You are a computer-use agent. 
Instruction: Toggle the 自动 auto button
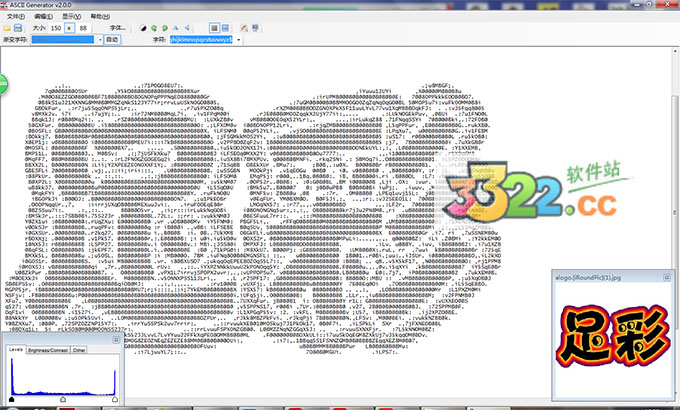111,40
